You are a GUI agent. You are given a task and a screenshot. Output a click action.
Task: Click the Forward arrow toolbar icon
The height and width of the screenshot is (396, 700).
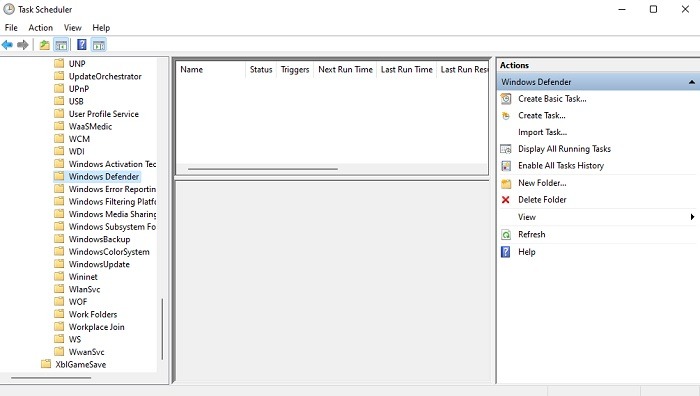[22, 45]
